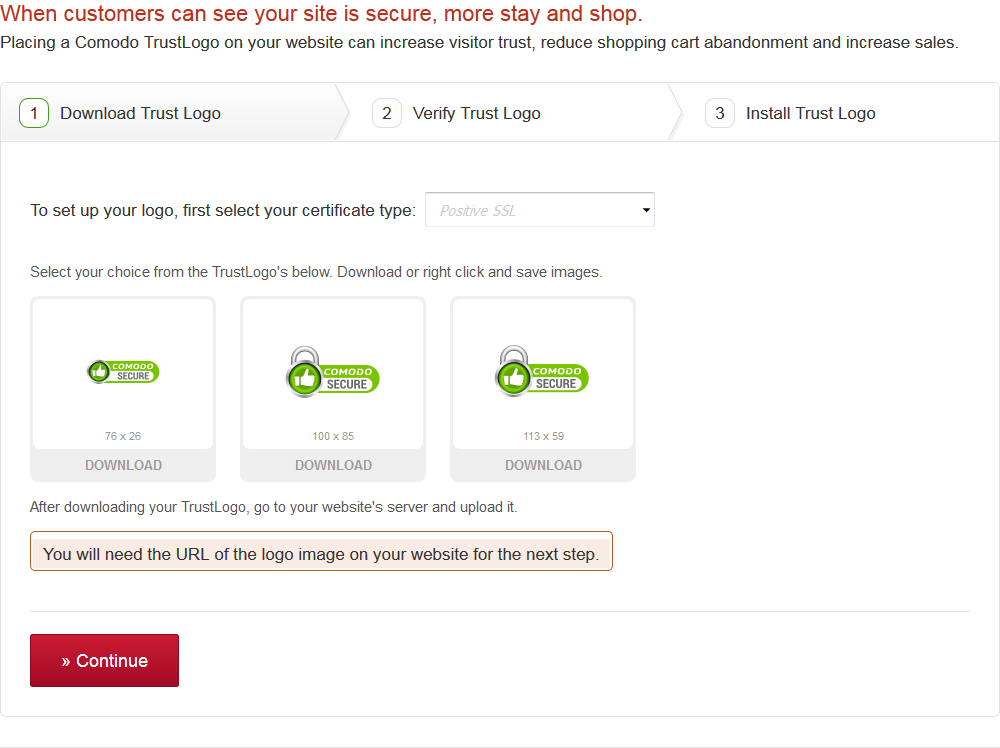This screenshot has width=1000, height=748.
Task: Click the 76 x 26 size label
Action: coord(123,436)
